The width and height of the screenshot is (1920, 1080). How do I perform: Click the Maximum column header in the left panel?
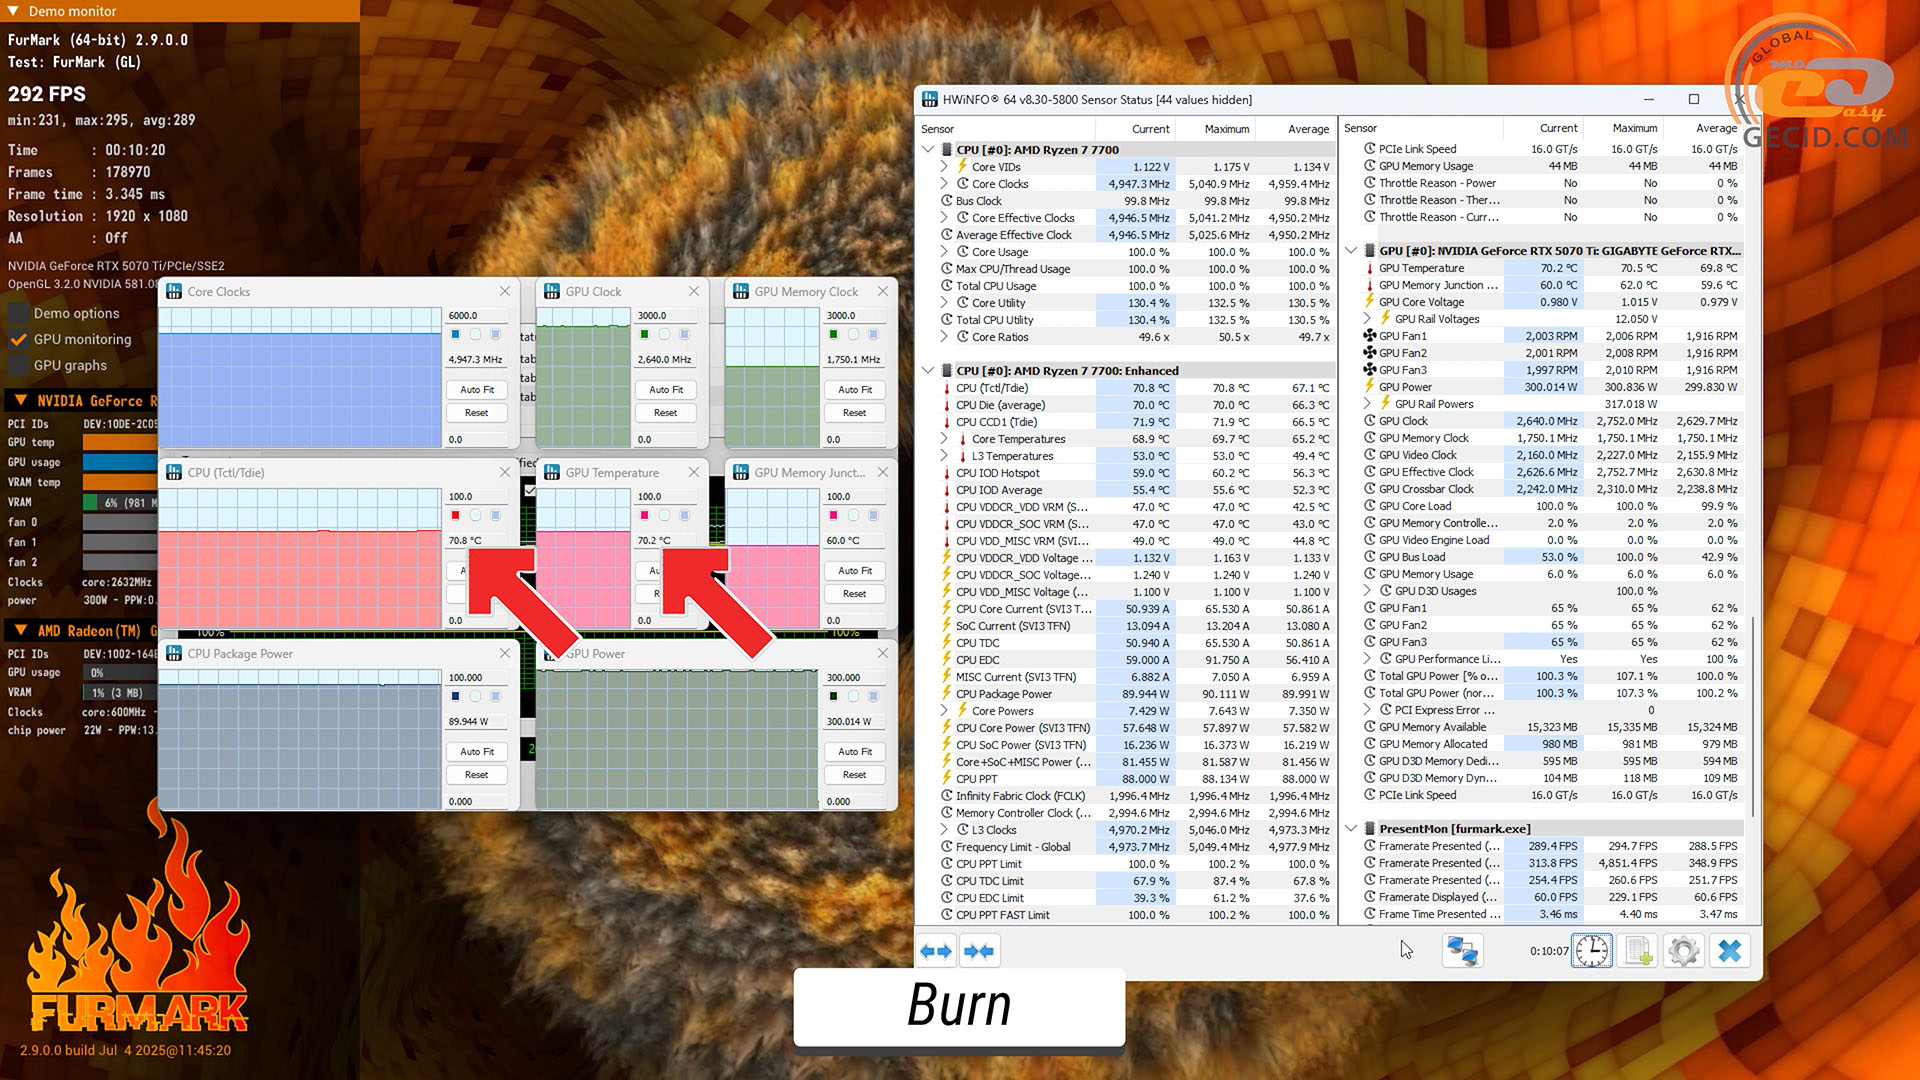click(1215, 129)
